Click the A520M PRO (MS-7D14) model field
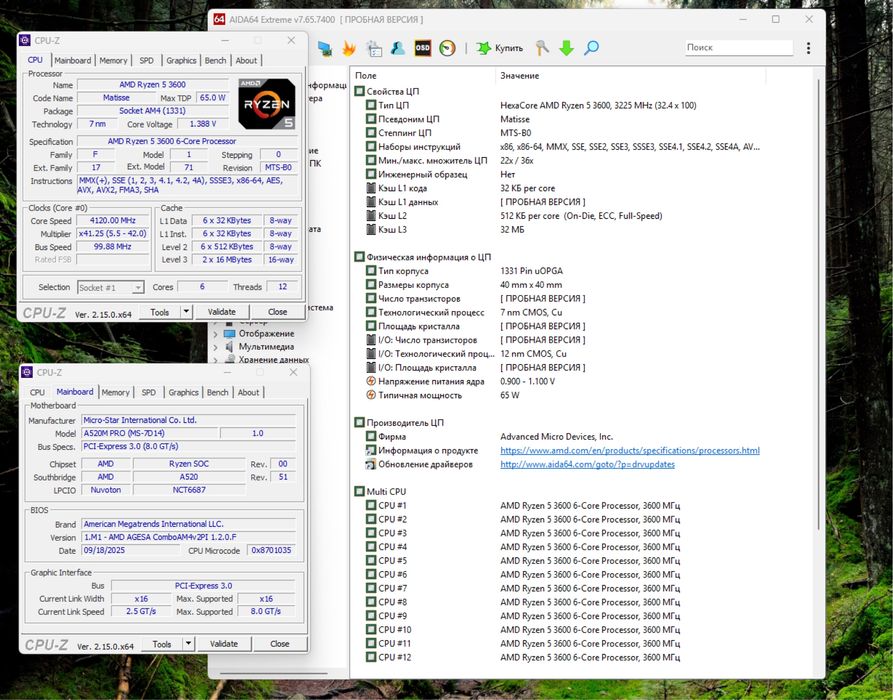The height and width of the screenshot is (700, 893). pos(149,433)
